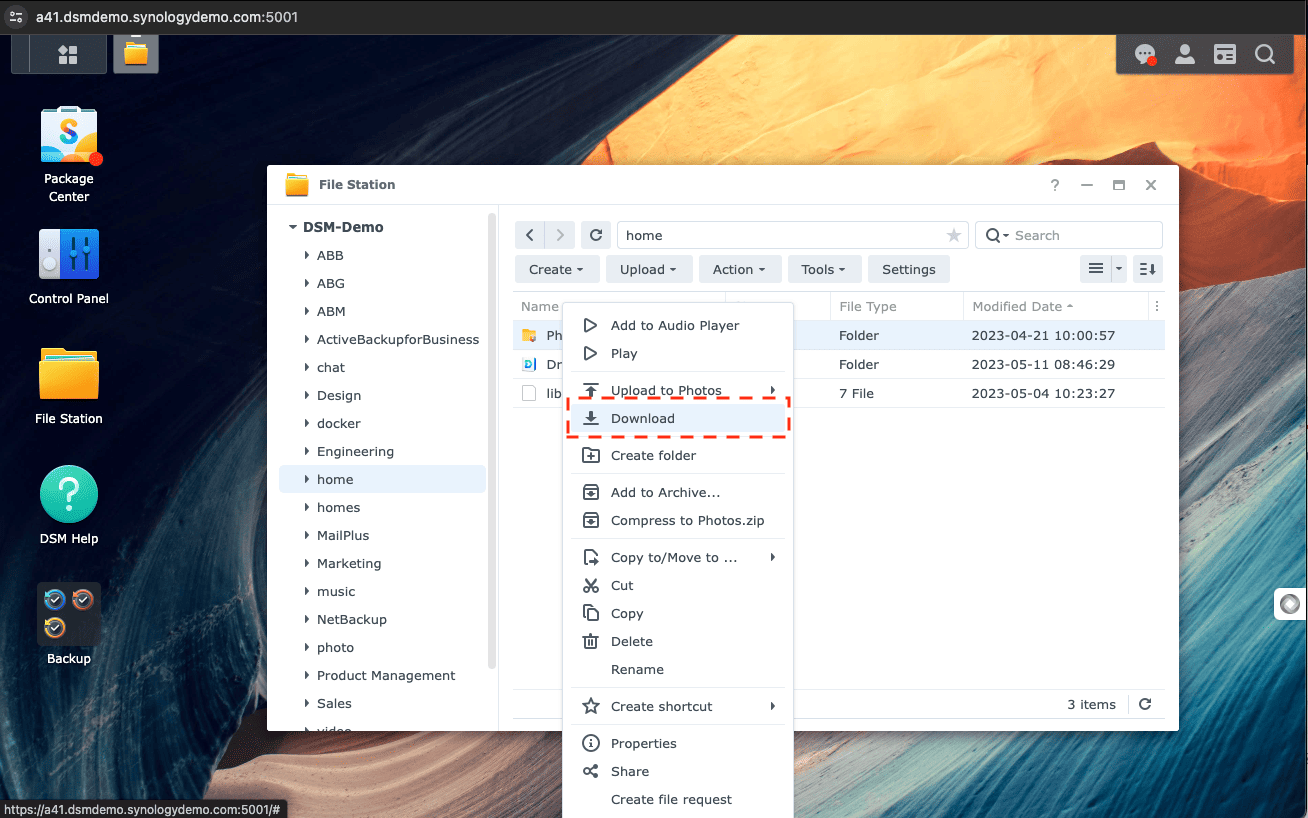Click the folder tree scrollbar
The height and width of the screenshot is (818, 1308).
[x=492, y=440]
